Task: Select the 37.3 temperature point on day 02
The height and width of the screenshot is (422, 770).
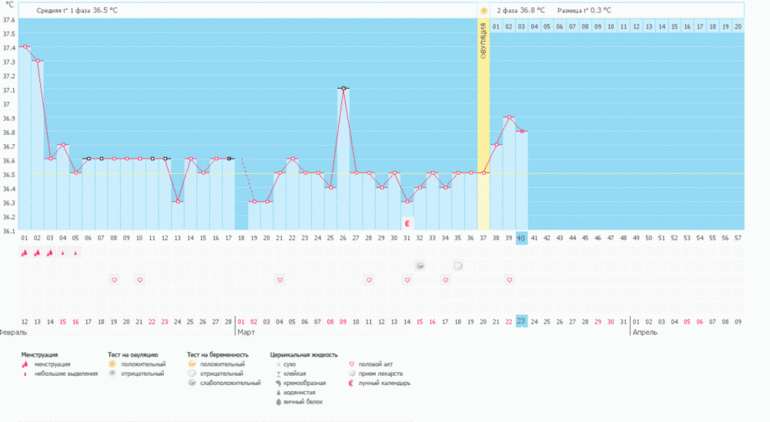Action: (37, 60)
